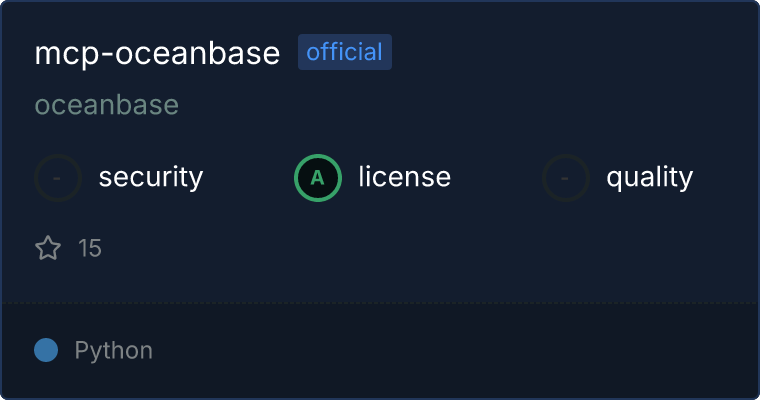
Task: Click the security grade dash circle
Action: click(x=58, y=178)
